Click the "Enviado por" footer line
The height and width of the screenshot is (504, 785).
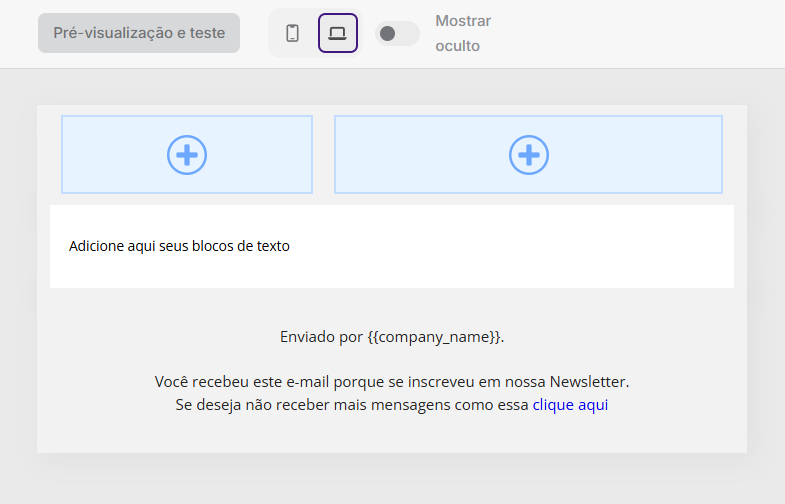(x=320, y=337)
